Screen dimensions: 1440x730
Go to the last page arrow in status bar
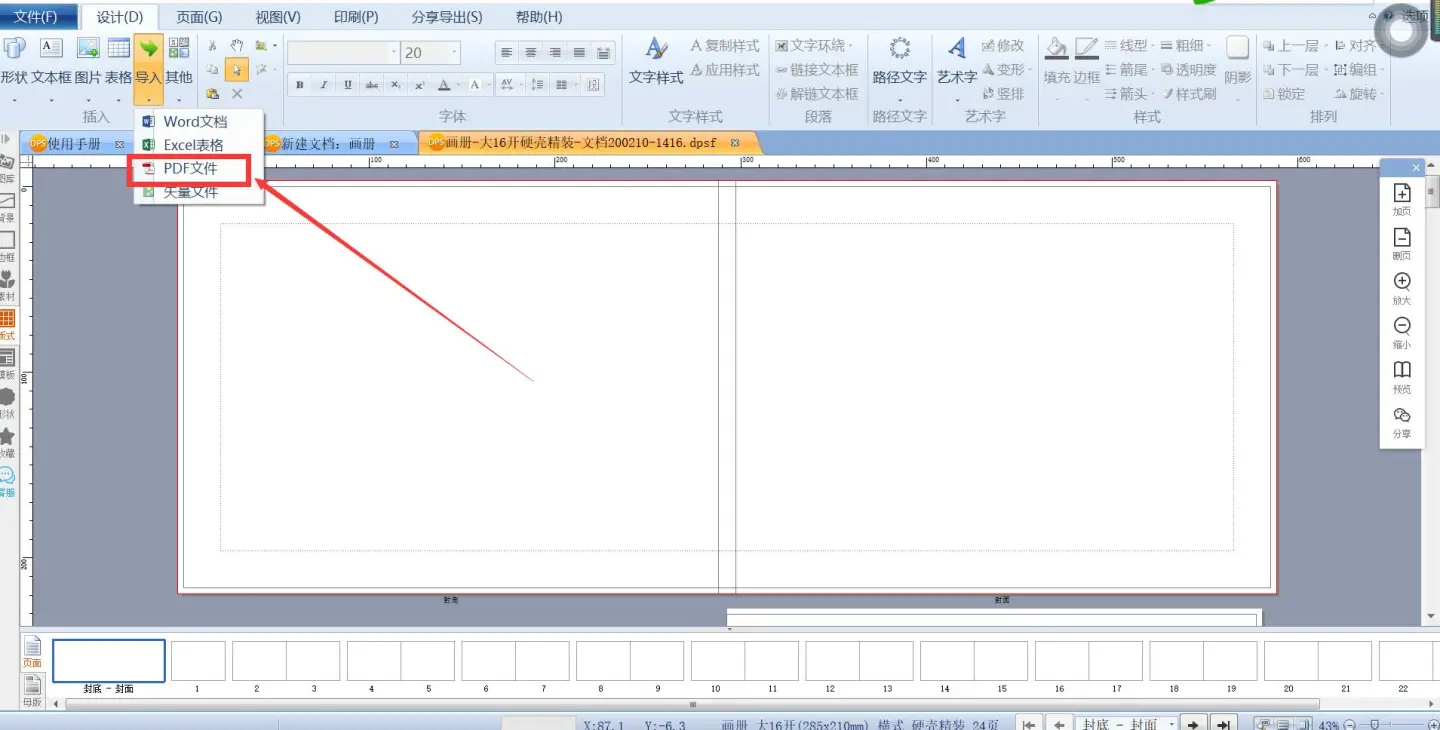(1223, 724)
